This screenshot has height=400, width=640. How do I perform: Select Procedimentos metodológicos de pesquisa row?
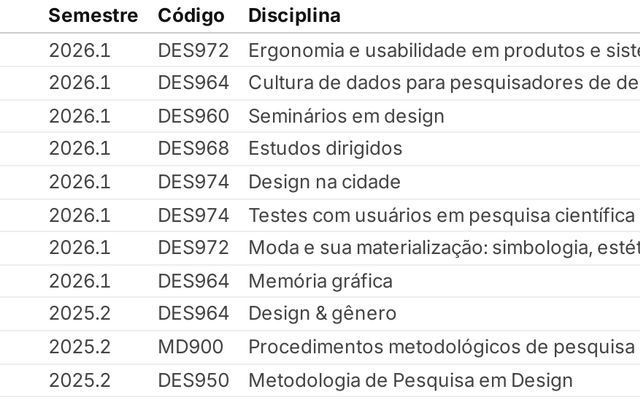(441, 347)
